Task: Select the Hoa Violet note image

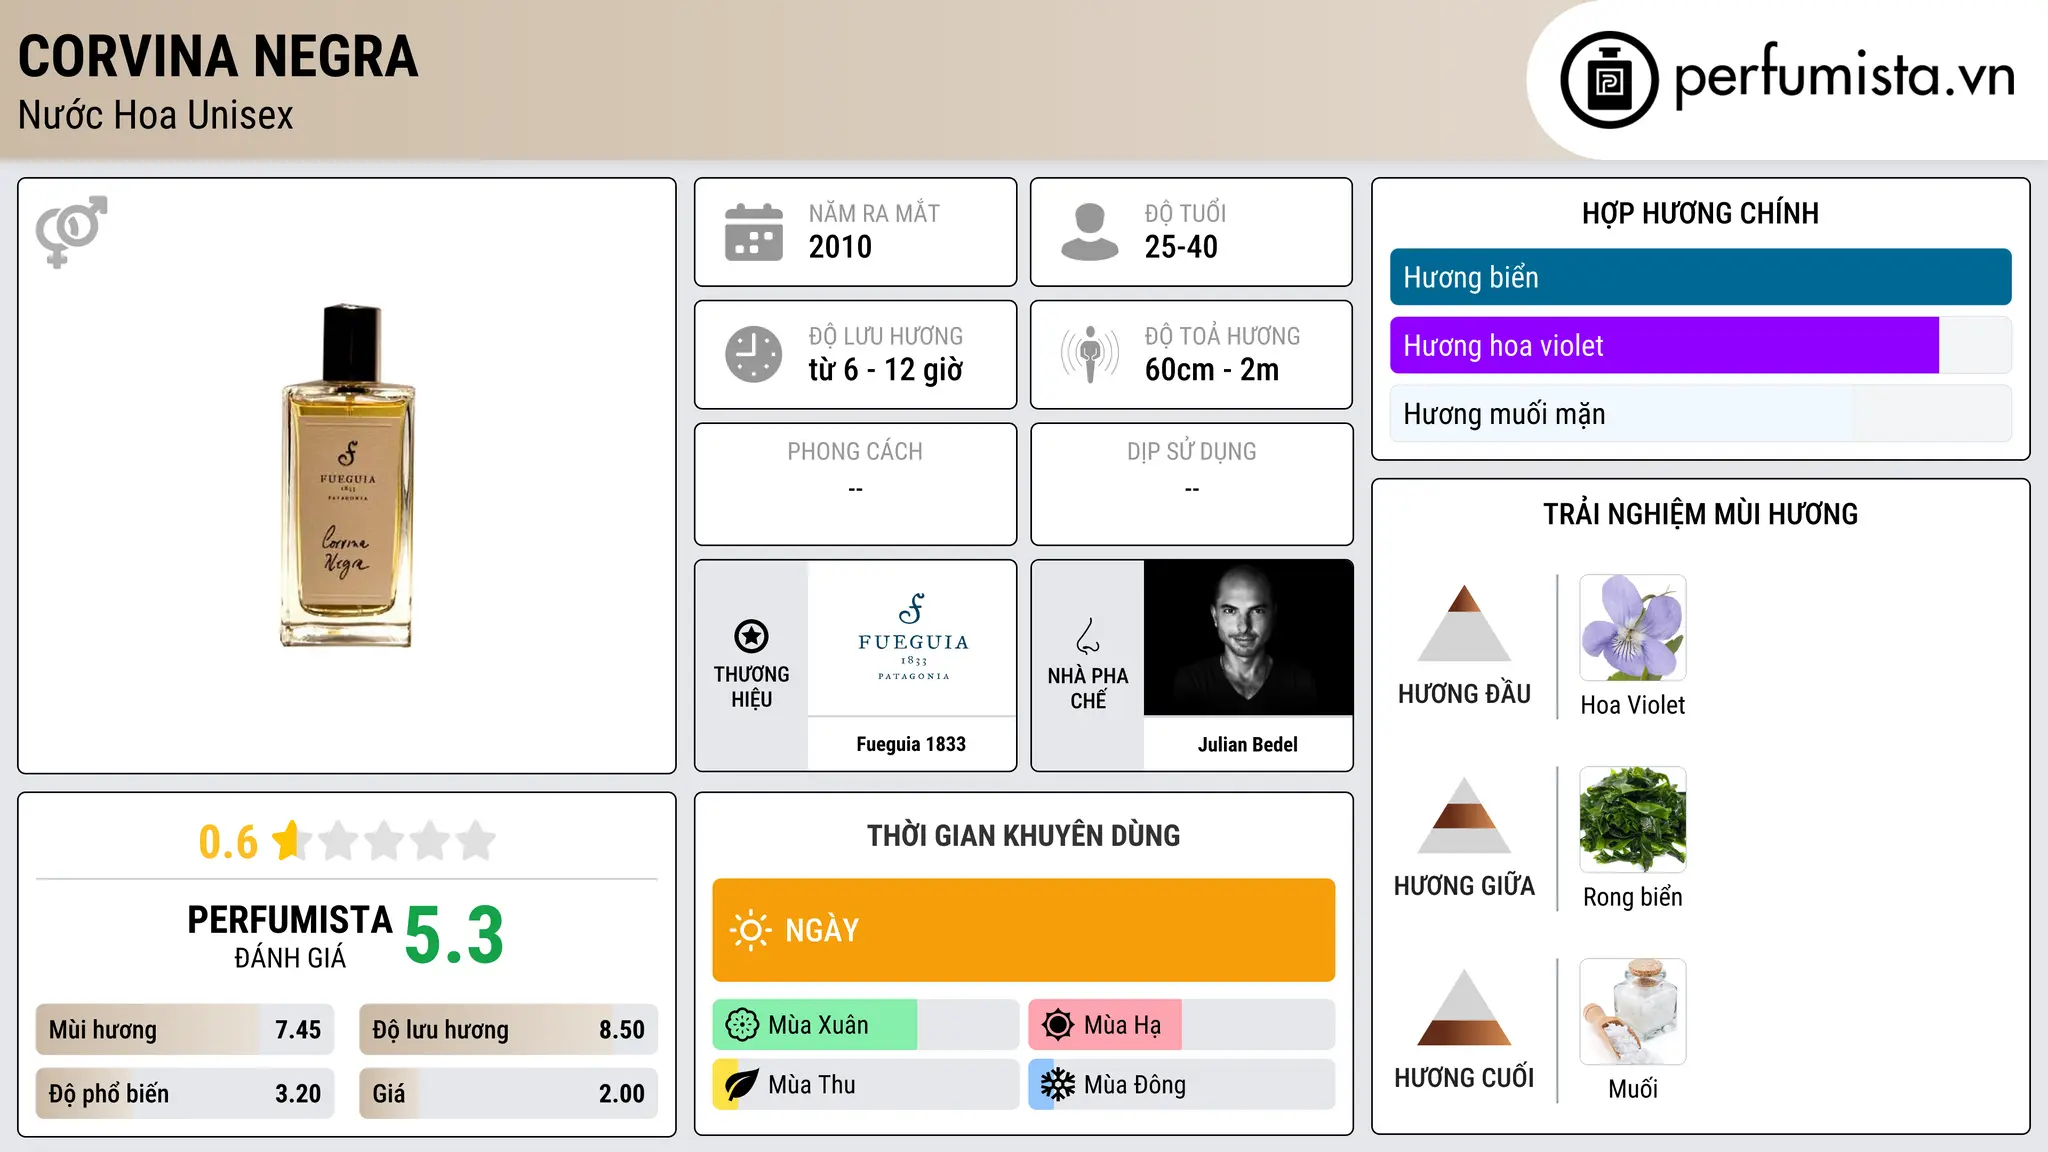Action: [x=1633, y=628]
